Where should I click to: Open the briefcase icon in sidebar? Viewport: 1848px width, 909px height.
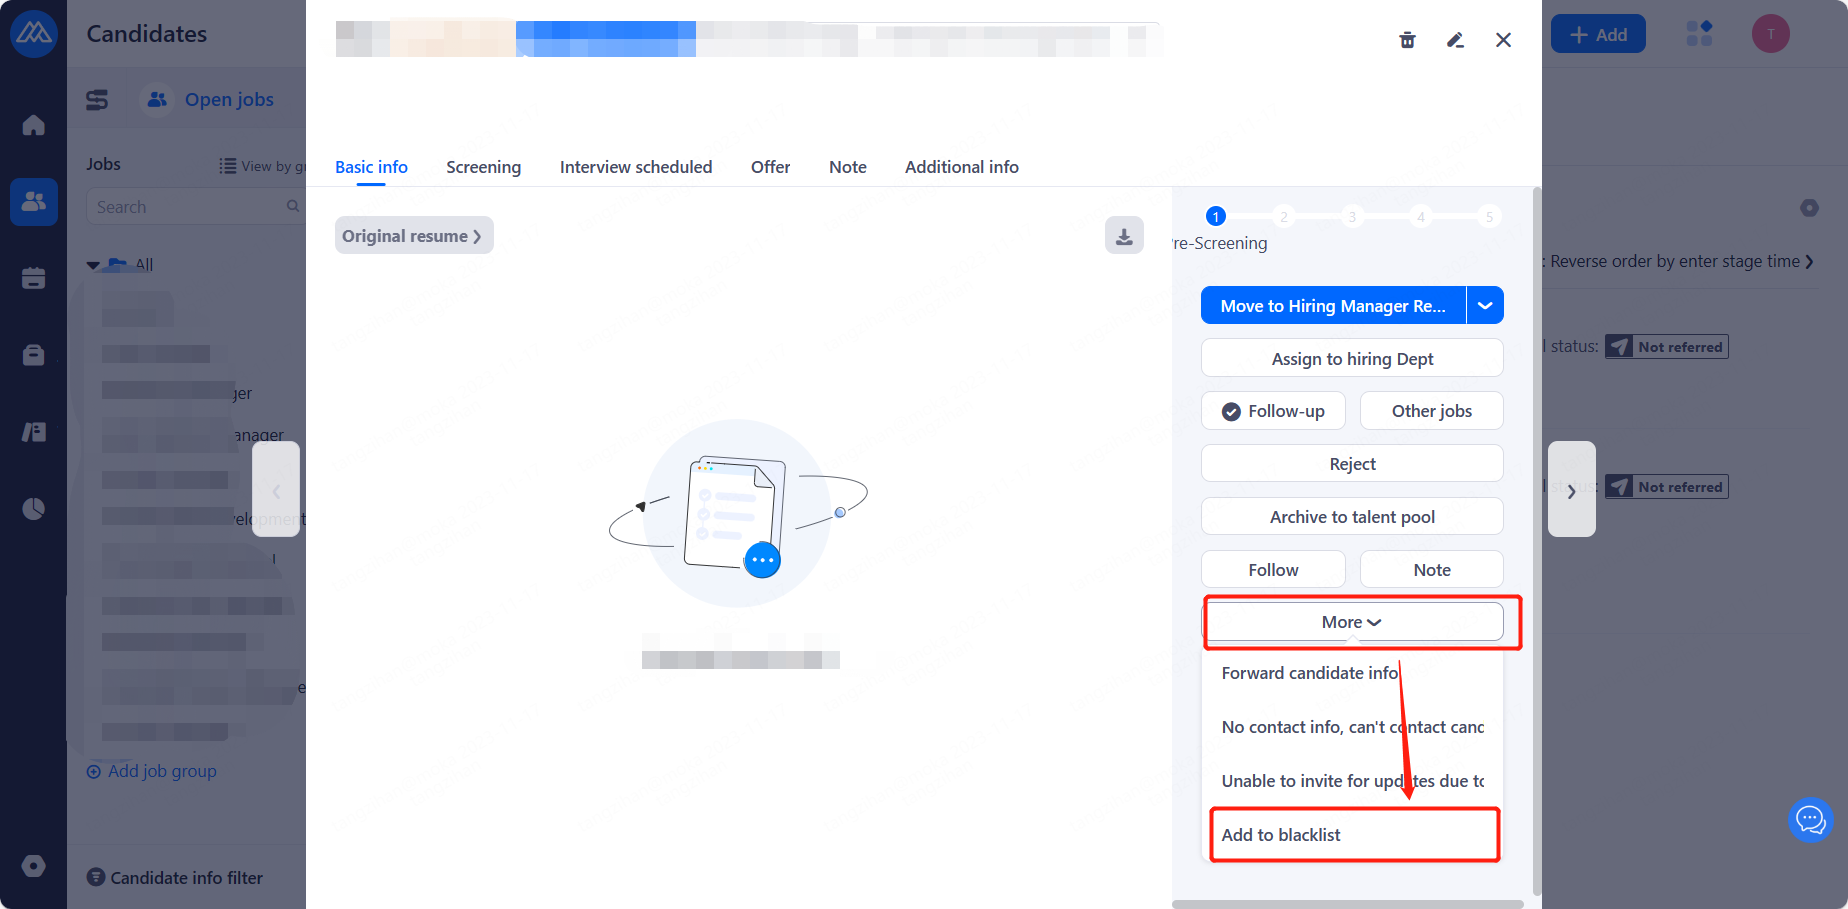coord(34,355)
